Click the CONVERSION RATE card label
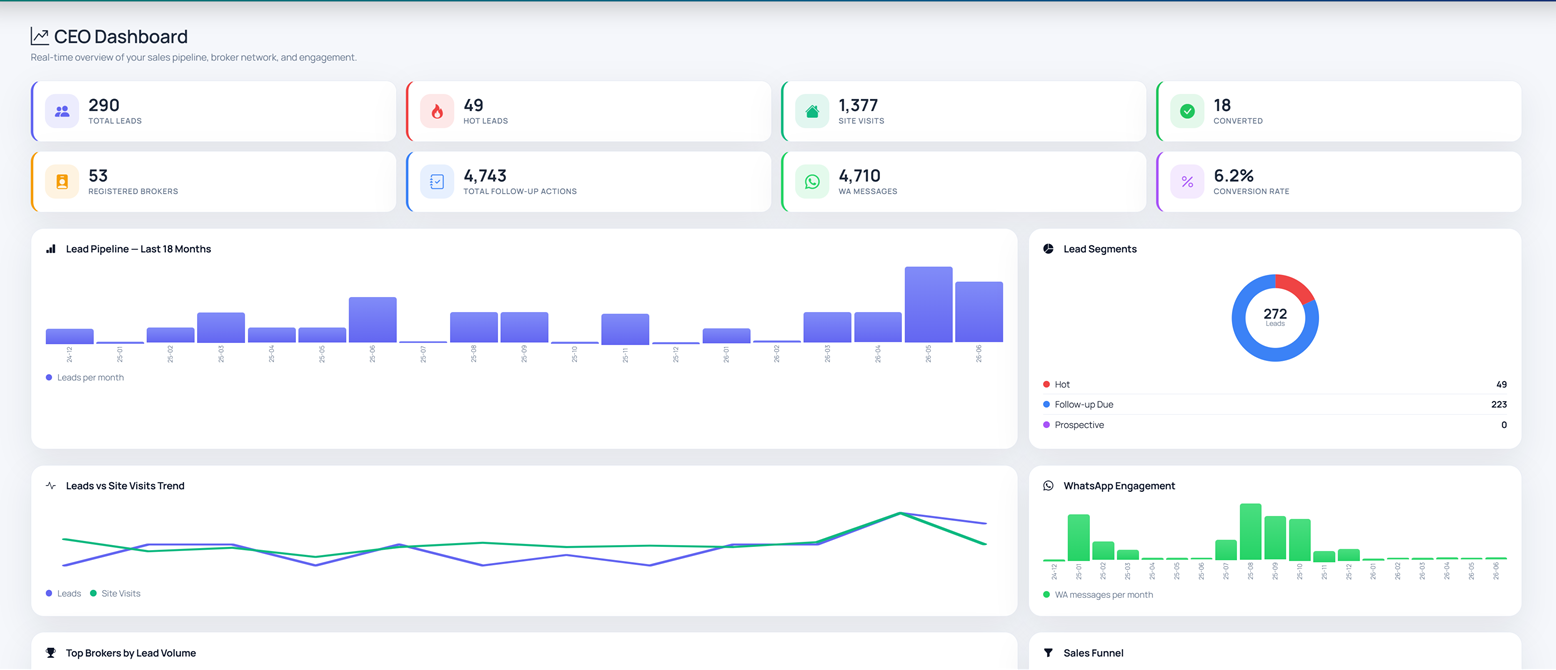The height and width of the screenshot is (670, 1556). point(1251,191)
